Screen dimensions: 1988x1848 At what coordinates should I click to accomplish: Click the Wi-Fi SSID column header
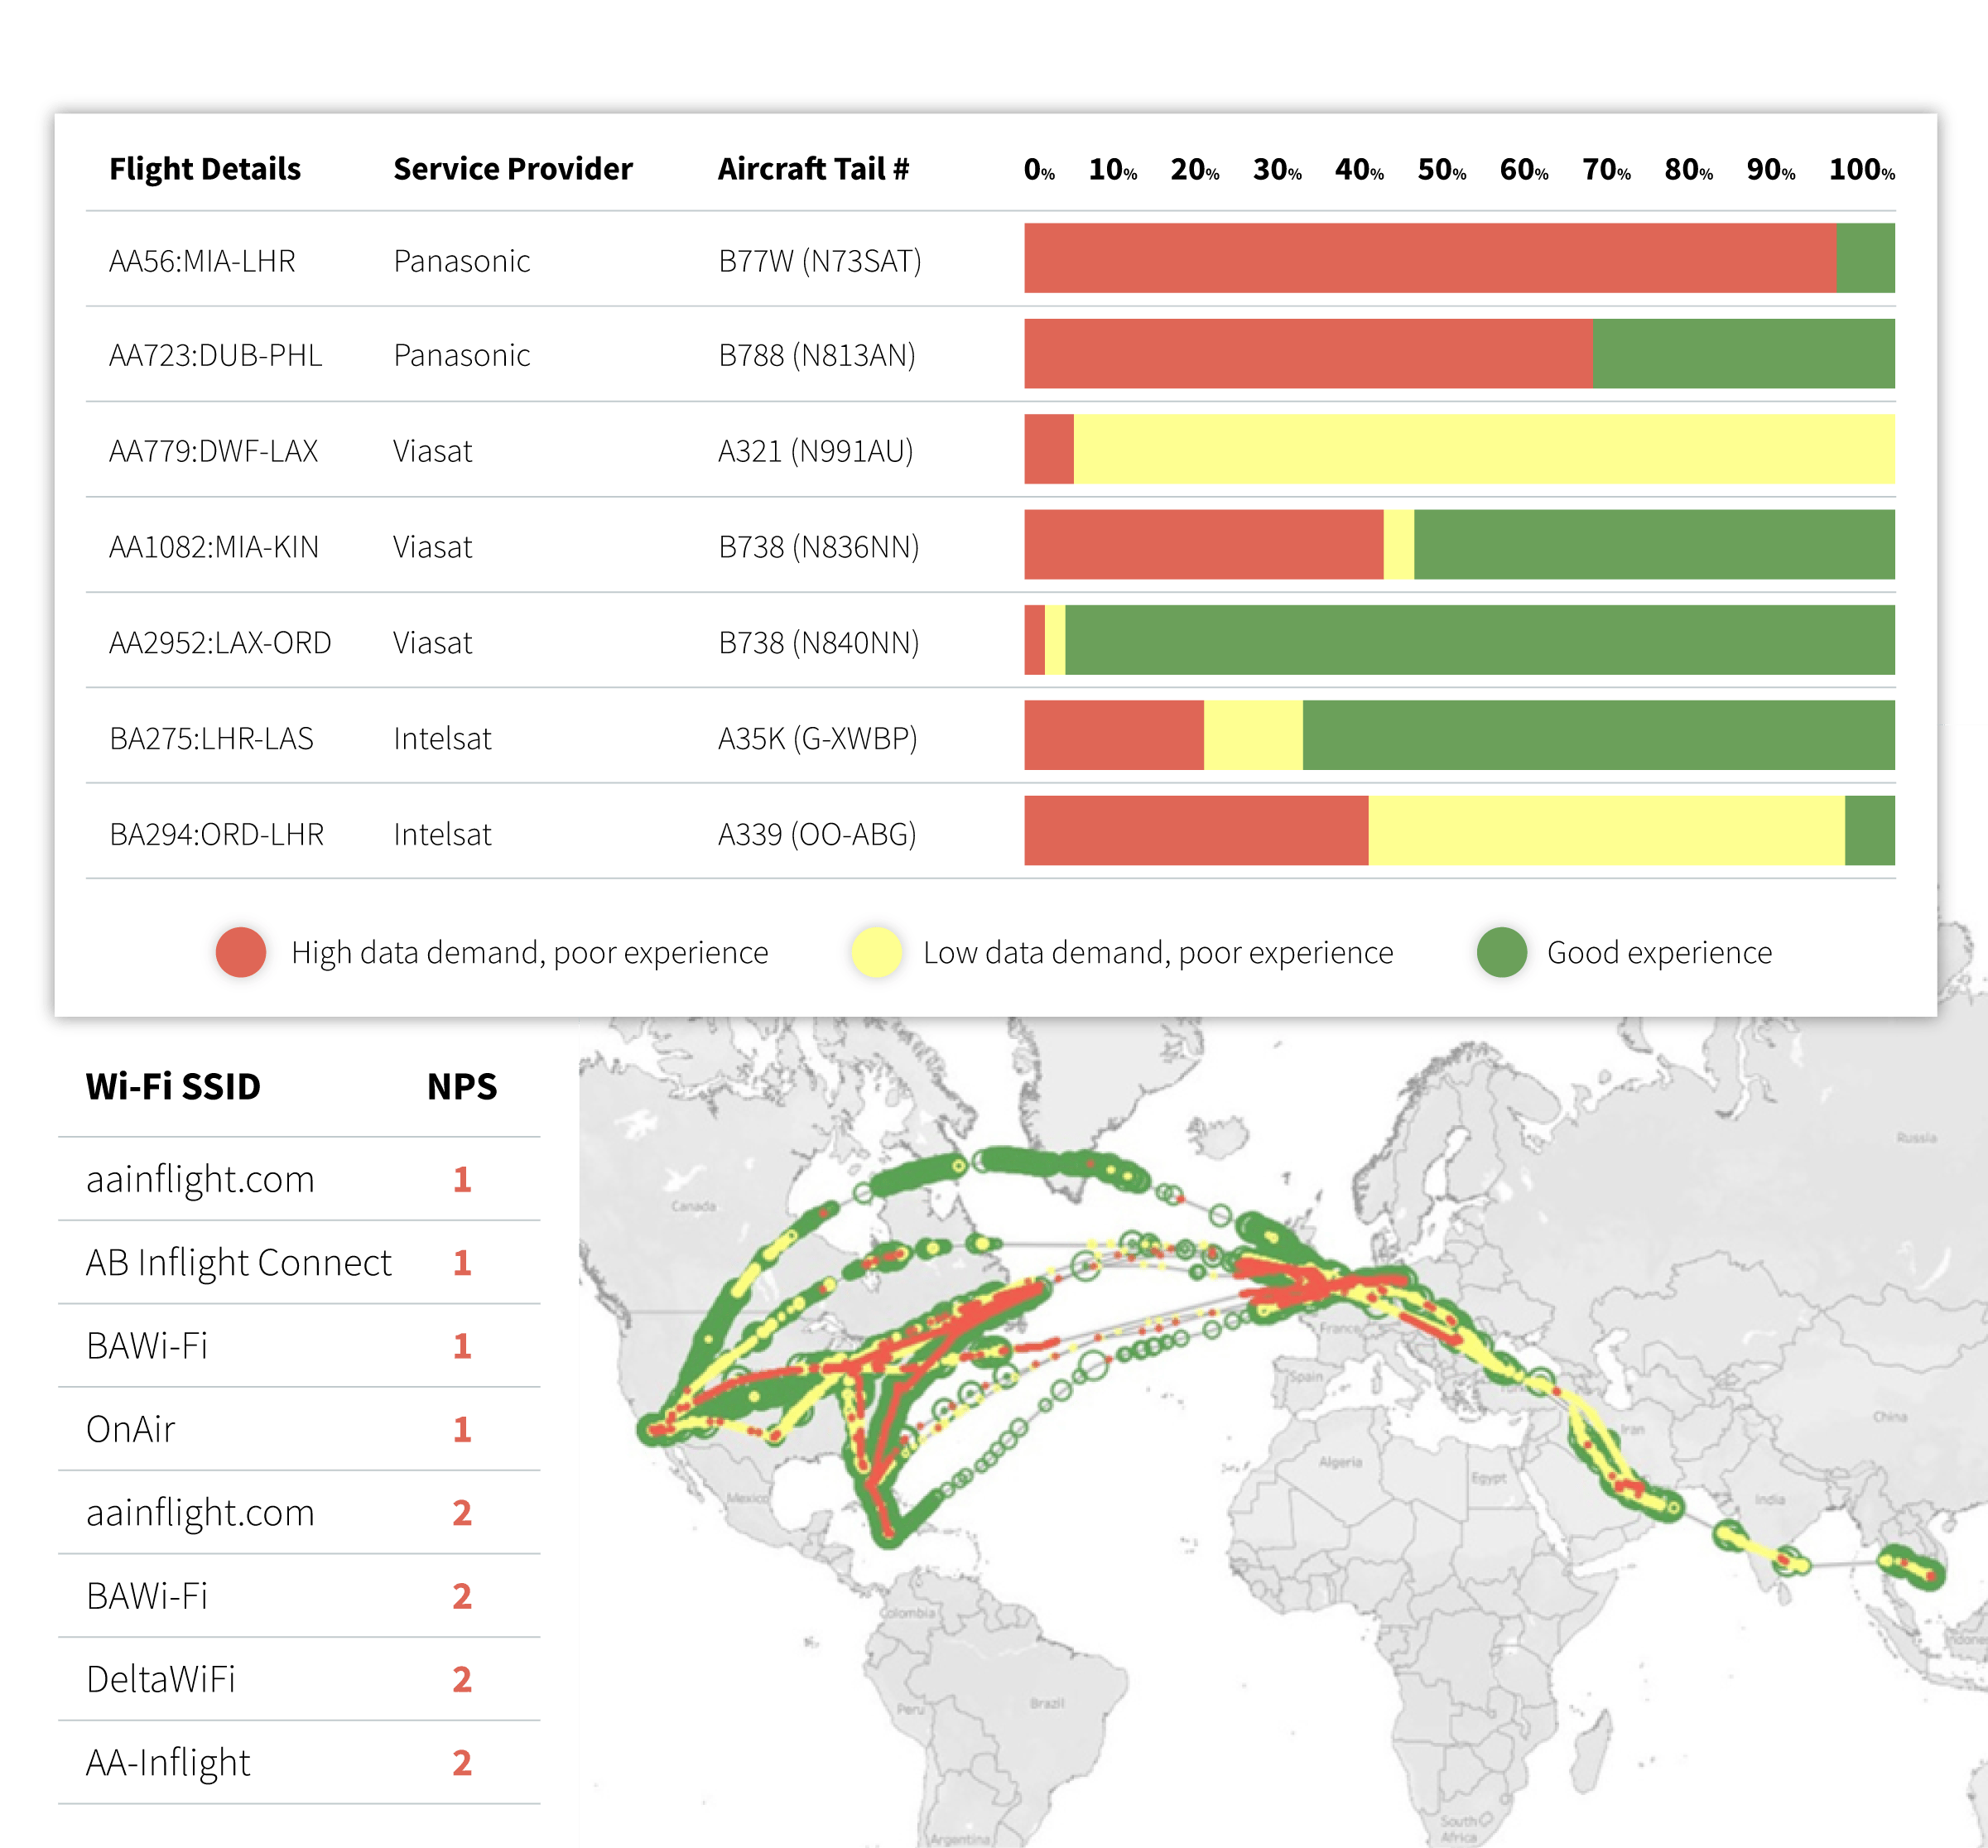click(x=173, y=1087)
